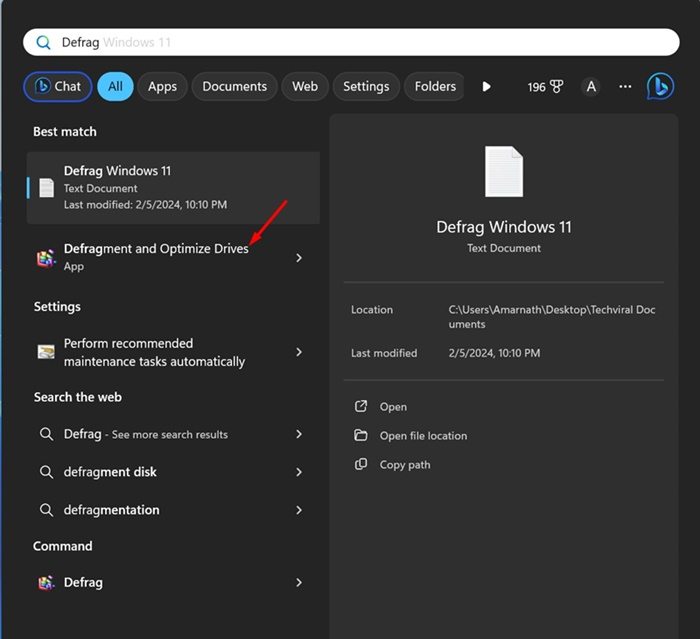The width and height of the screenshot is (700, 639).
Task: Open the three-dots more options menu
Action: pos(625,86)
